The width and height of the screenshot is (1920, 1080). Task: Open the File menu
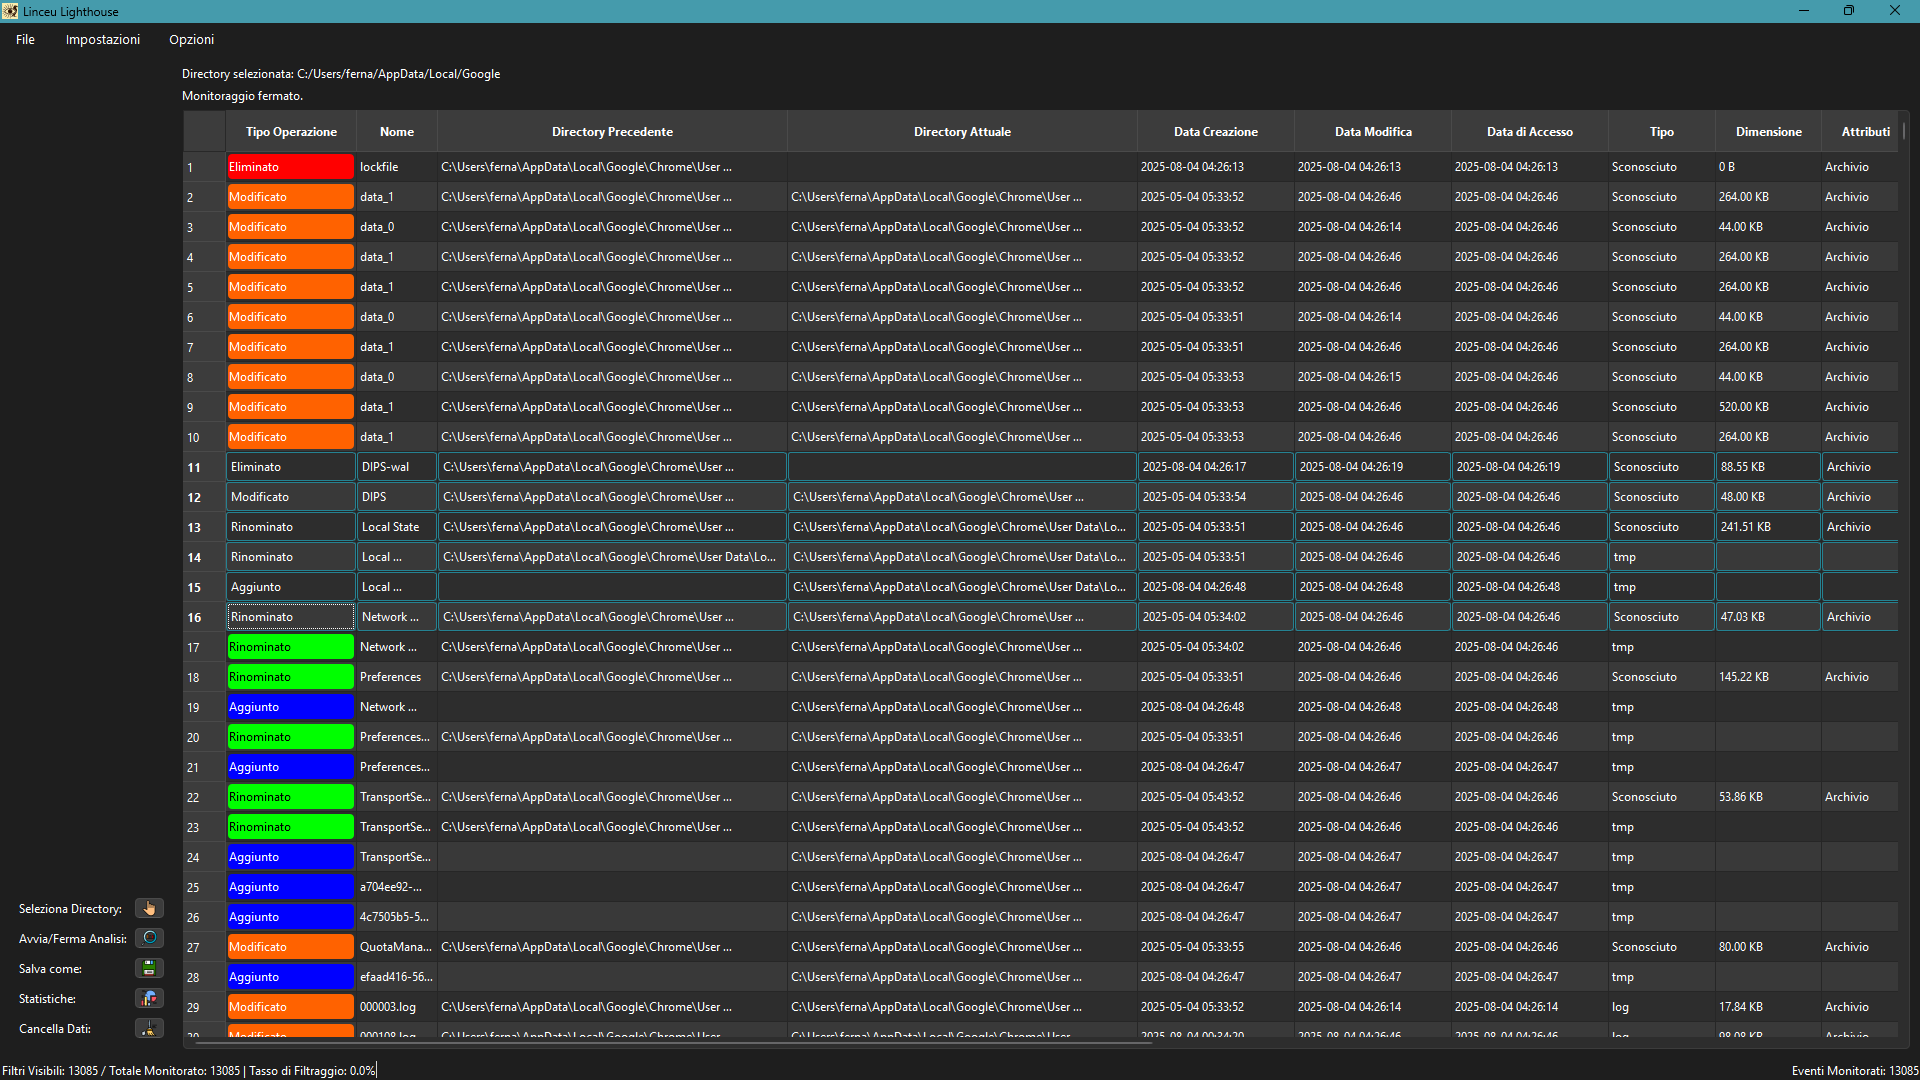tap(25, 39)
